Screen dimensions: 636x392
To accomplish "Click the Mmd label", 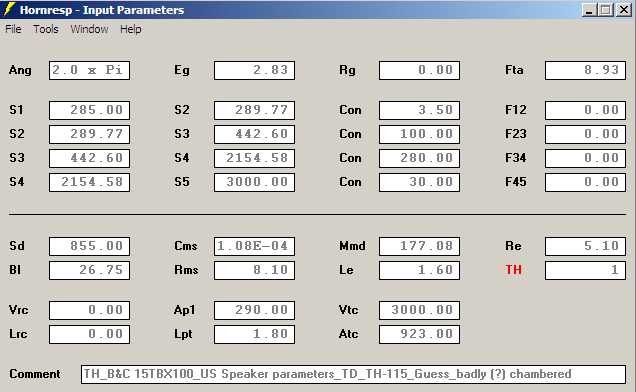I will [x=352, y=246].
